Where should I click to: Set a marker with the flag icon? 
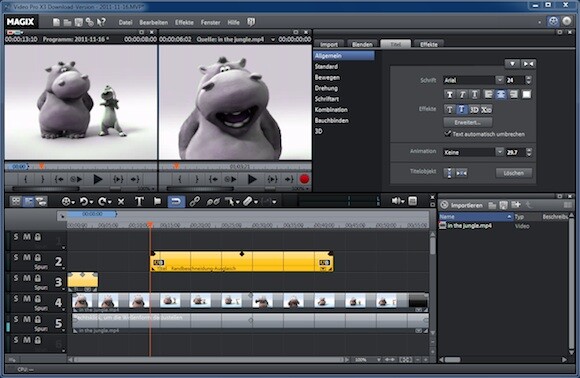[157, 202]
